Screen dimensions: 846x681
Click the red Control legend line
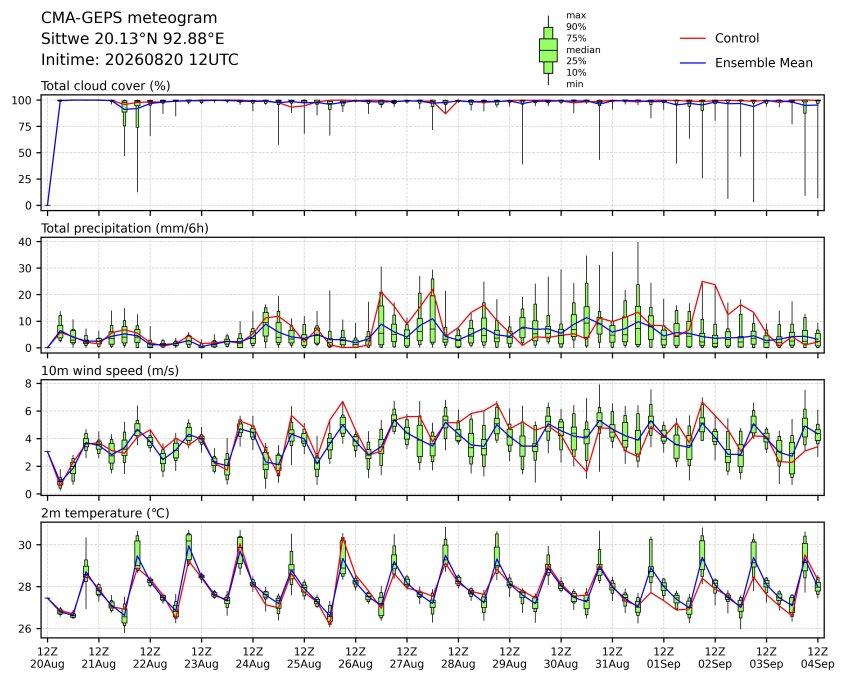693,38
